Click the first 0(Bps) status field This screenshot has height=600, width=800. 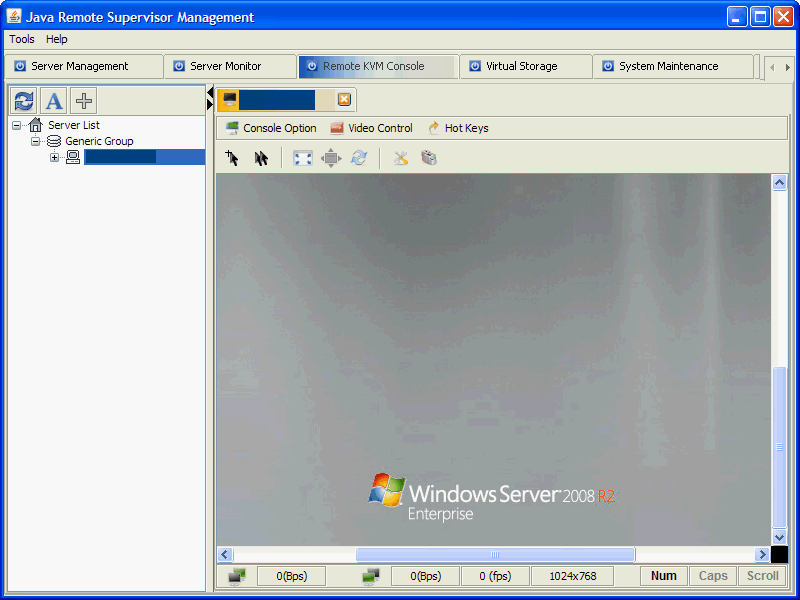coord(292,576)
